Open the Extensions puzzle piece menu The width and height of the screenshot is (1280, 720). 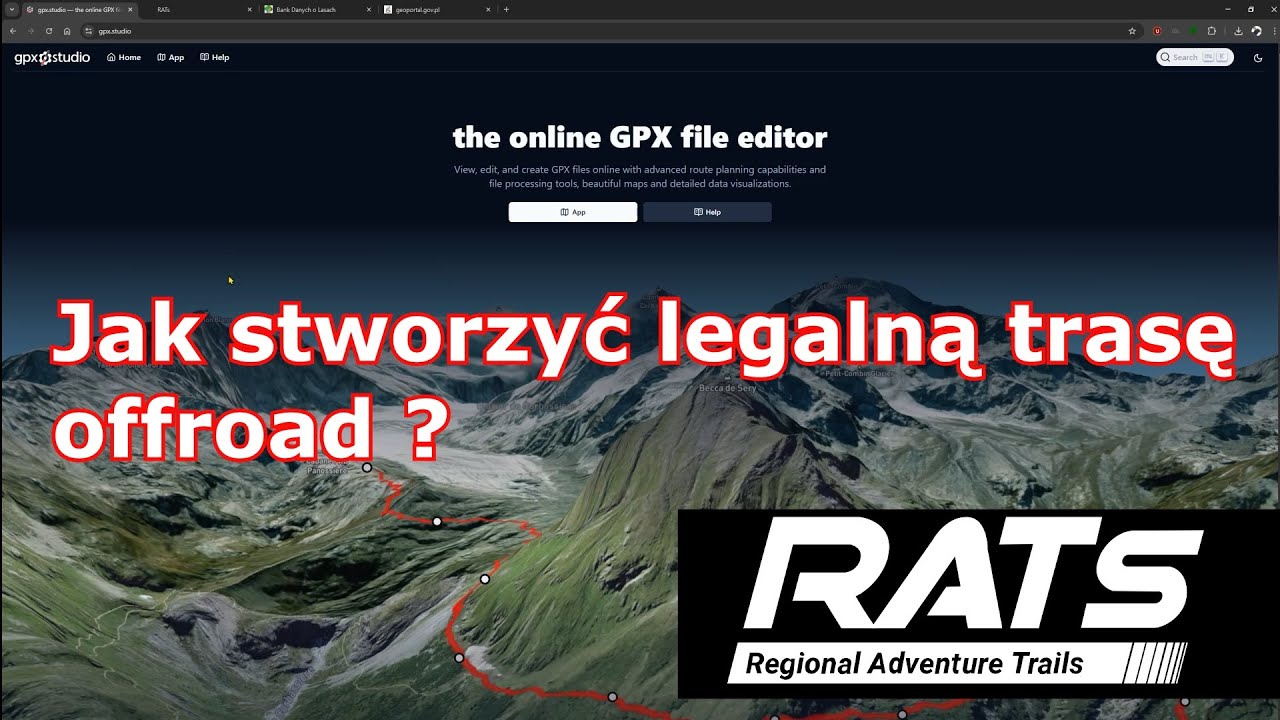point(1212,31)
